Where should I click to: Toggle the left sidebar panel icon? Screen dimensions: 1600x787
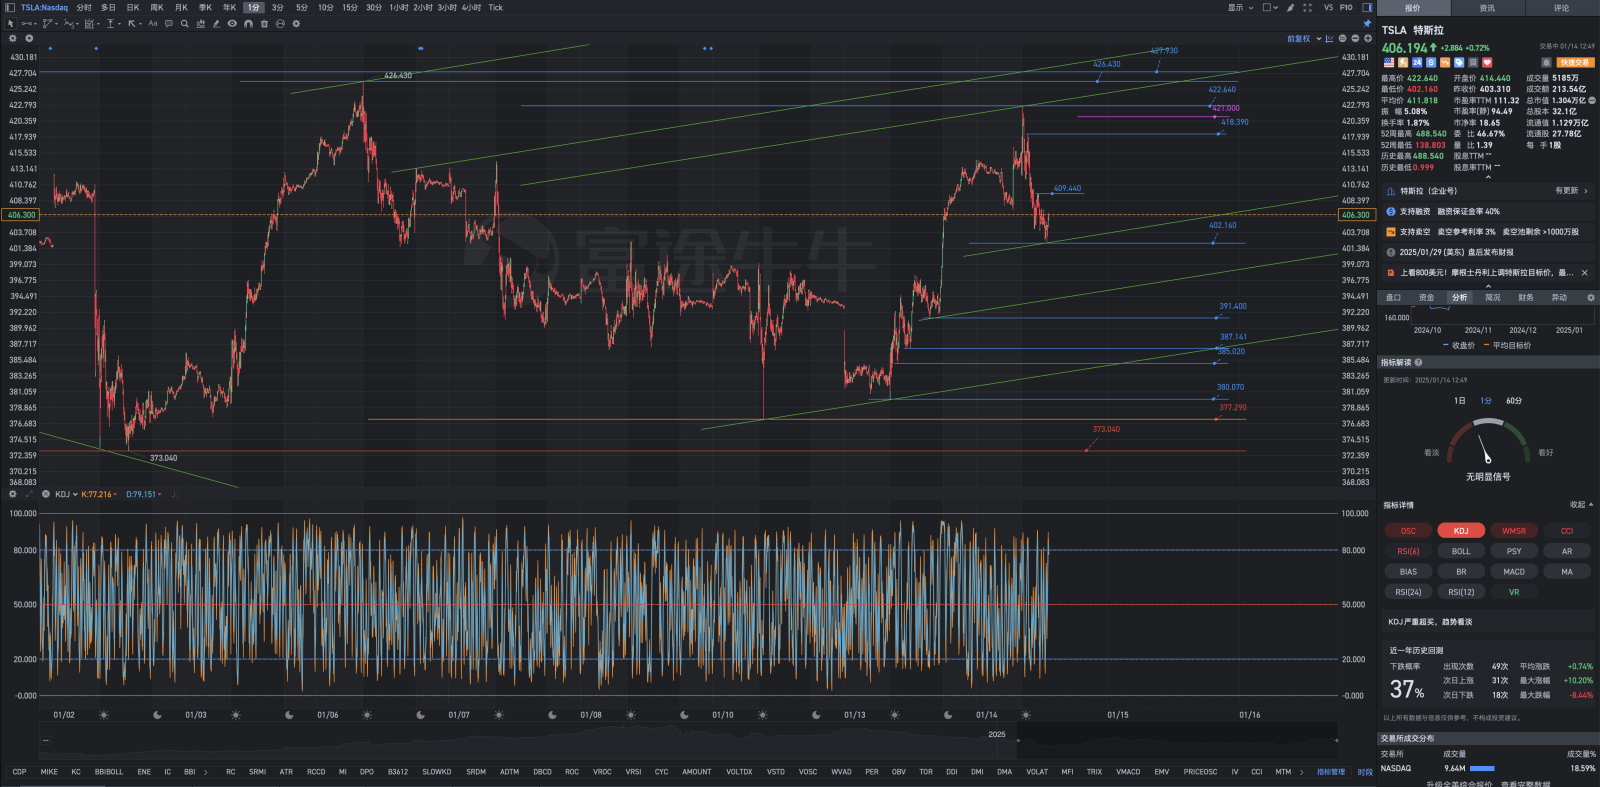(x=10, y=7)
